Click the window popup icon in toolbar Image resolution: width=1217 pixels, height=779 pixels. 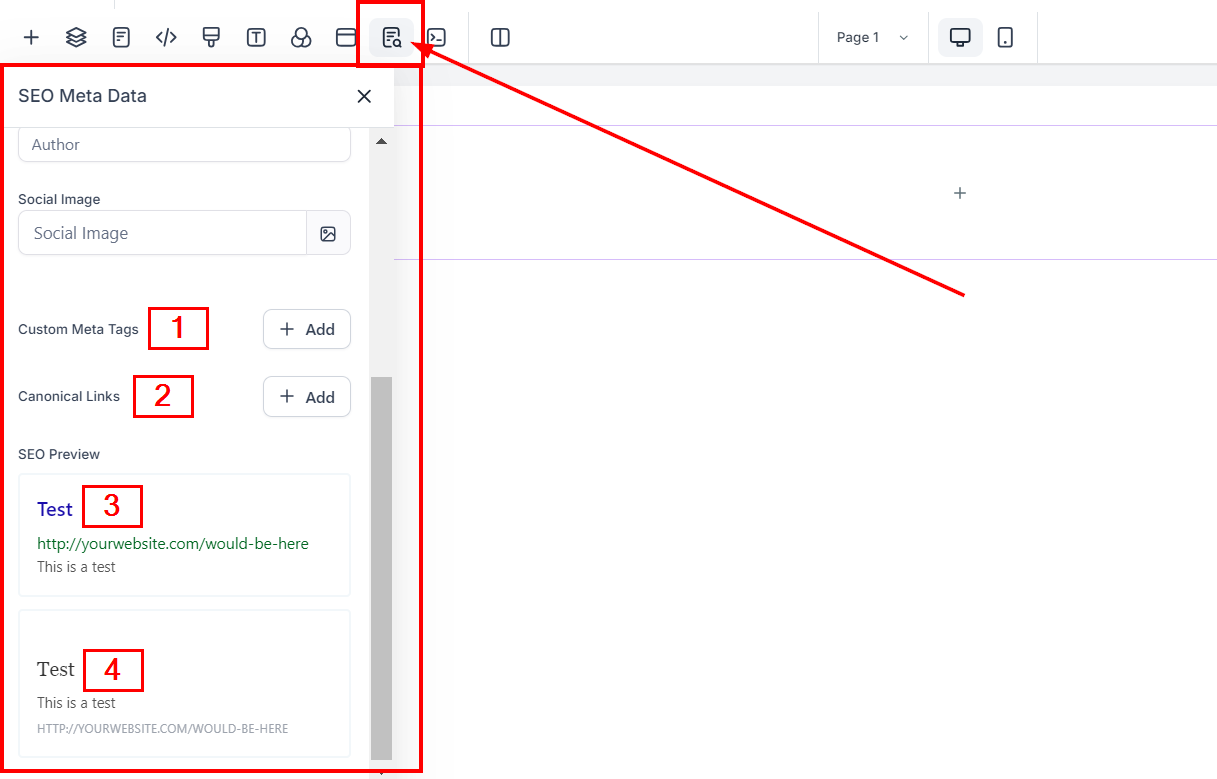346,38
